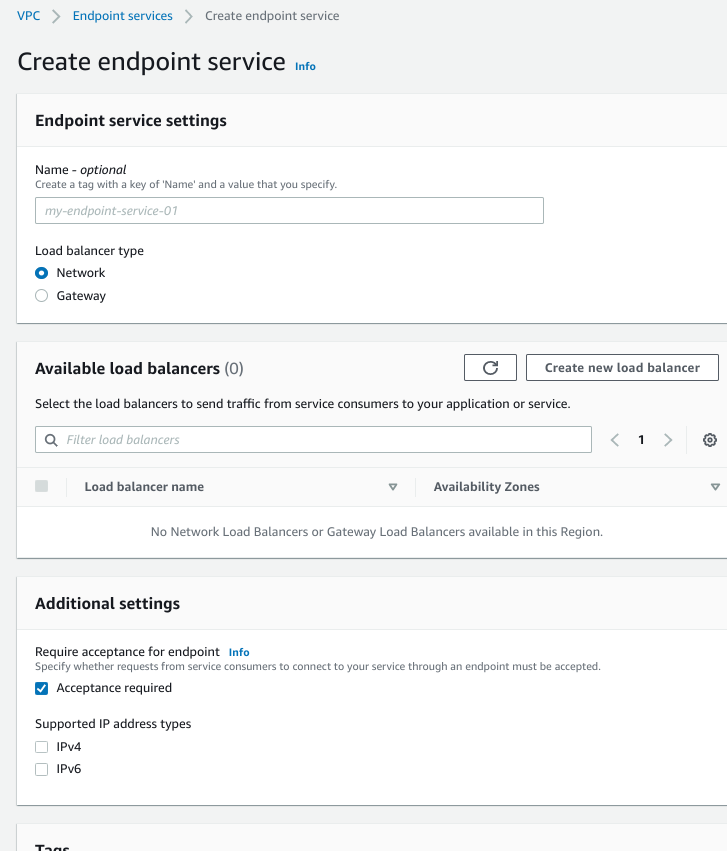
Task: Click the refresh load balancers icon button
Action: 490,368
